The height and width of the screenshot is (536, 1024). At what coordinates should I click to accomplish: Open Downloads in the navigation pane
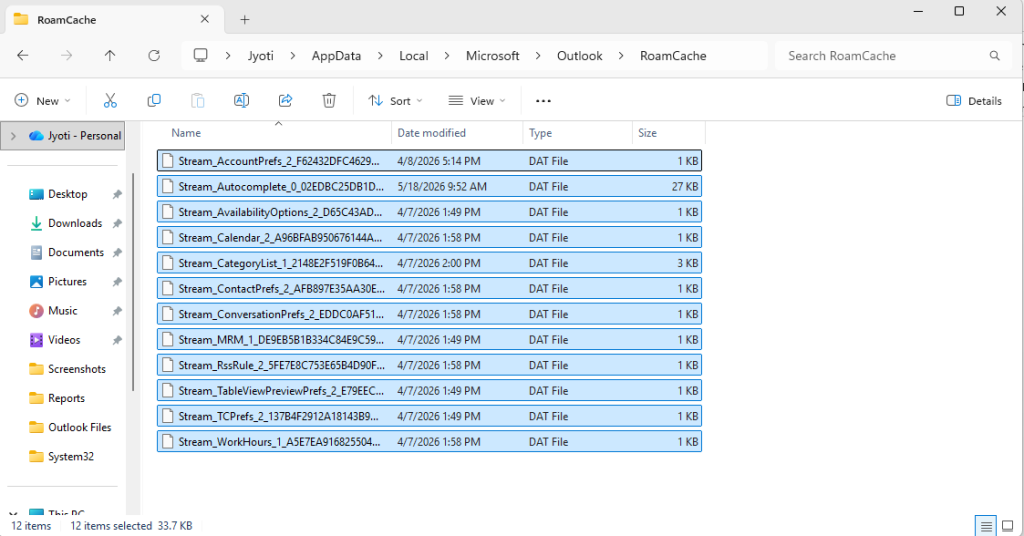[x=75, y=223]
